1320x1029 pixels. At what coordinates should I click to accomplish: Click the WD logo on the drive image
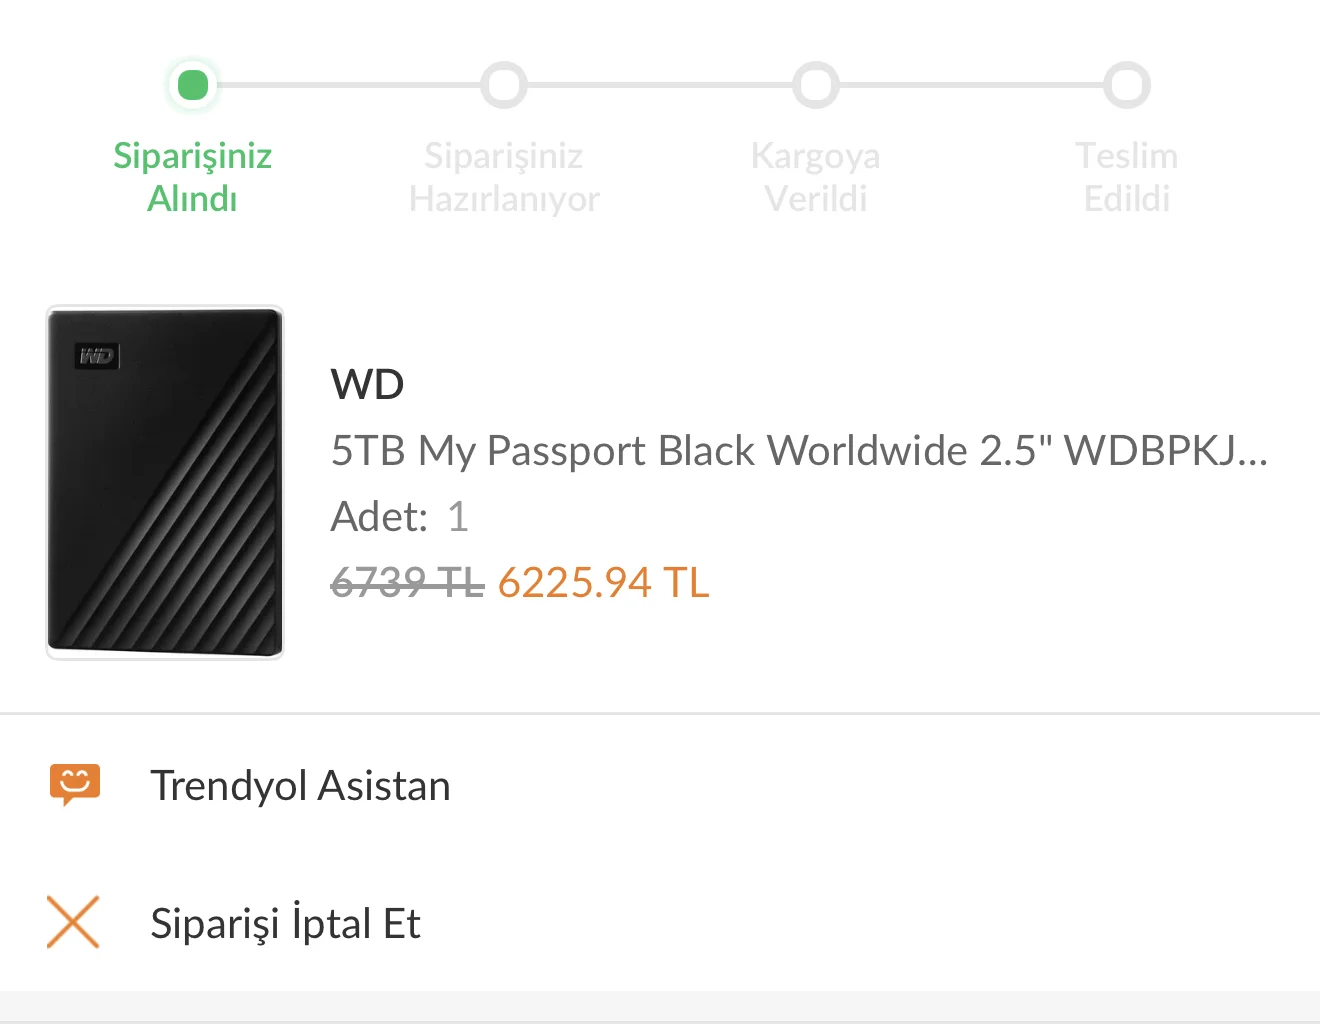point(97,355)
